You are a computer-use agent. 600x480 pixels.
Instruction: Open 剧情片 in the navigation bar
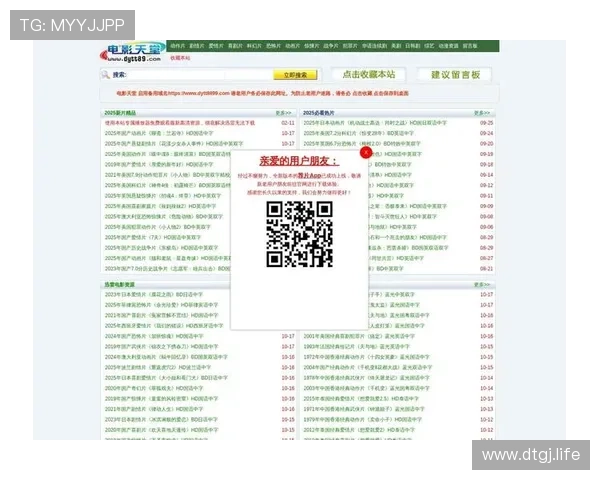197,46
